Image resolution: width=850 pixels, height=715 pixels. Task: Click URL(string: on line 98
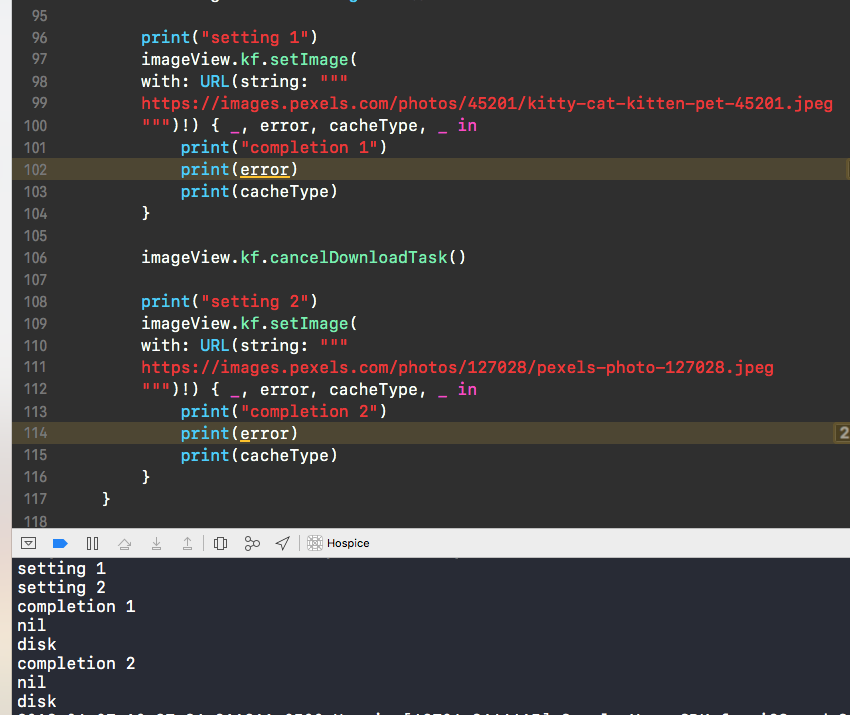point(254,81)
